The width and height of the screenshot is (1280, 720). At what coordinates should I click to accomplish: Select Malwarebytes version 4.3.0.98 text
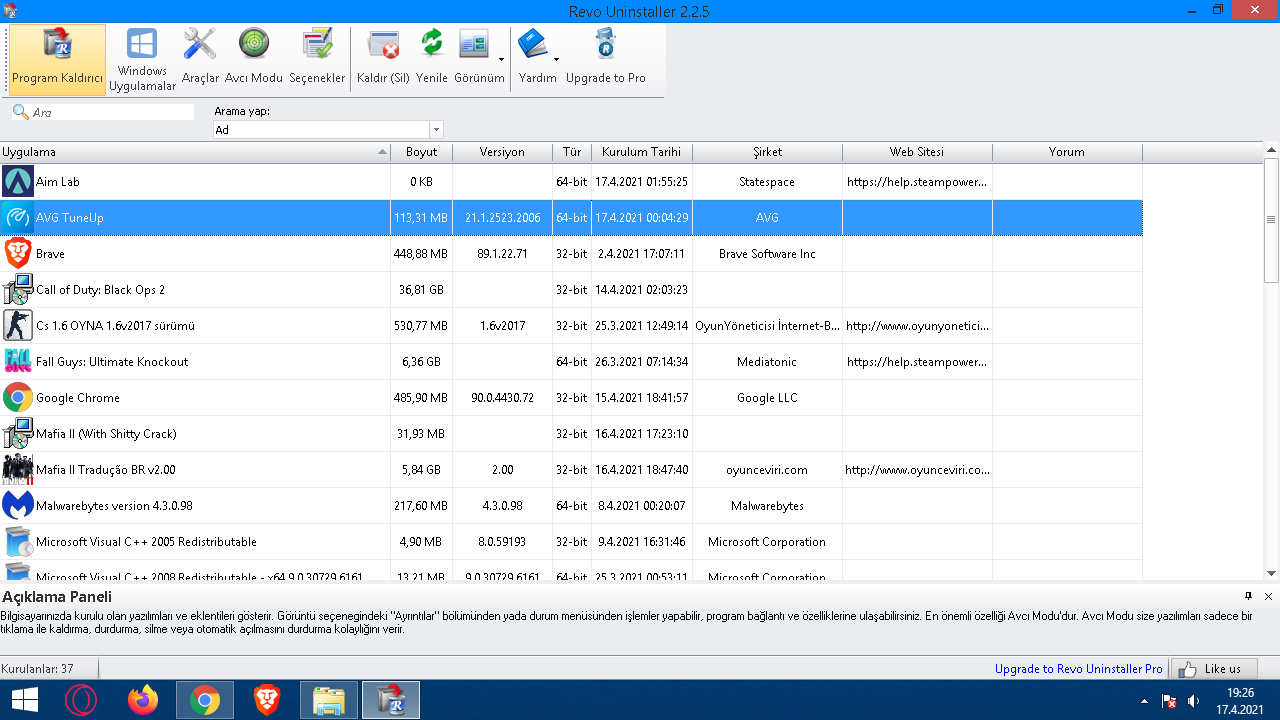114,506
